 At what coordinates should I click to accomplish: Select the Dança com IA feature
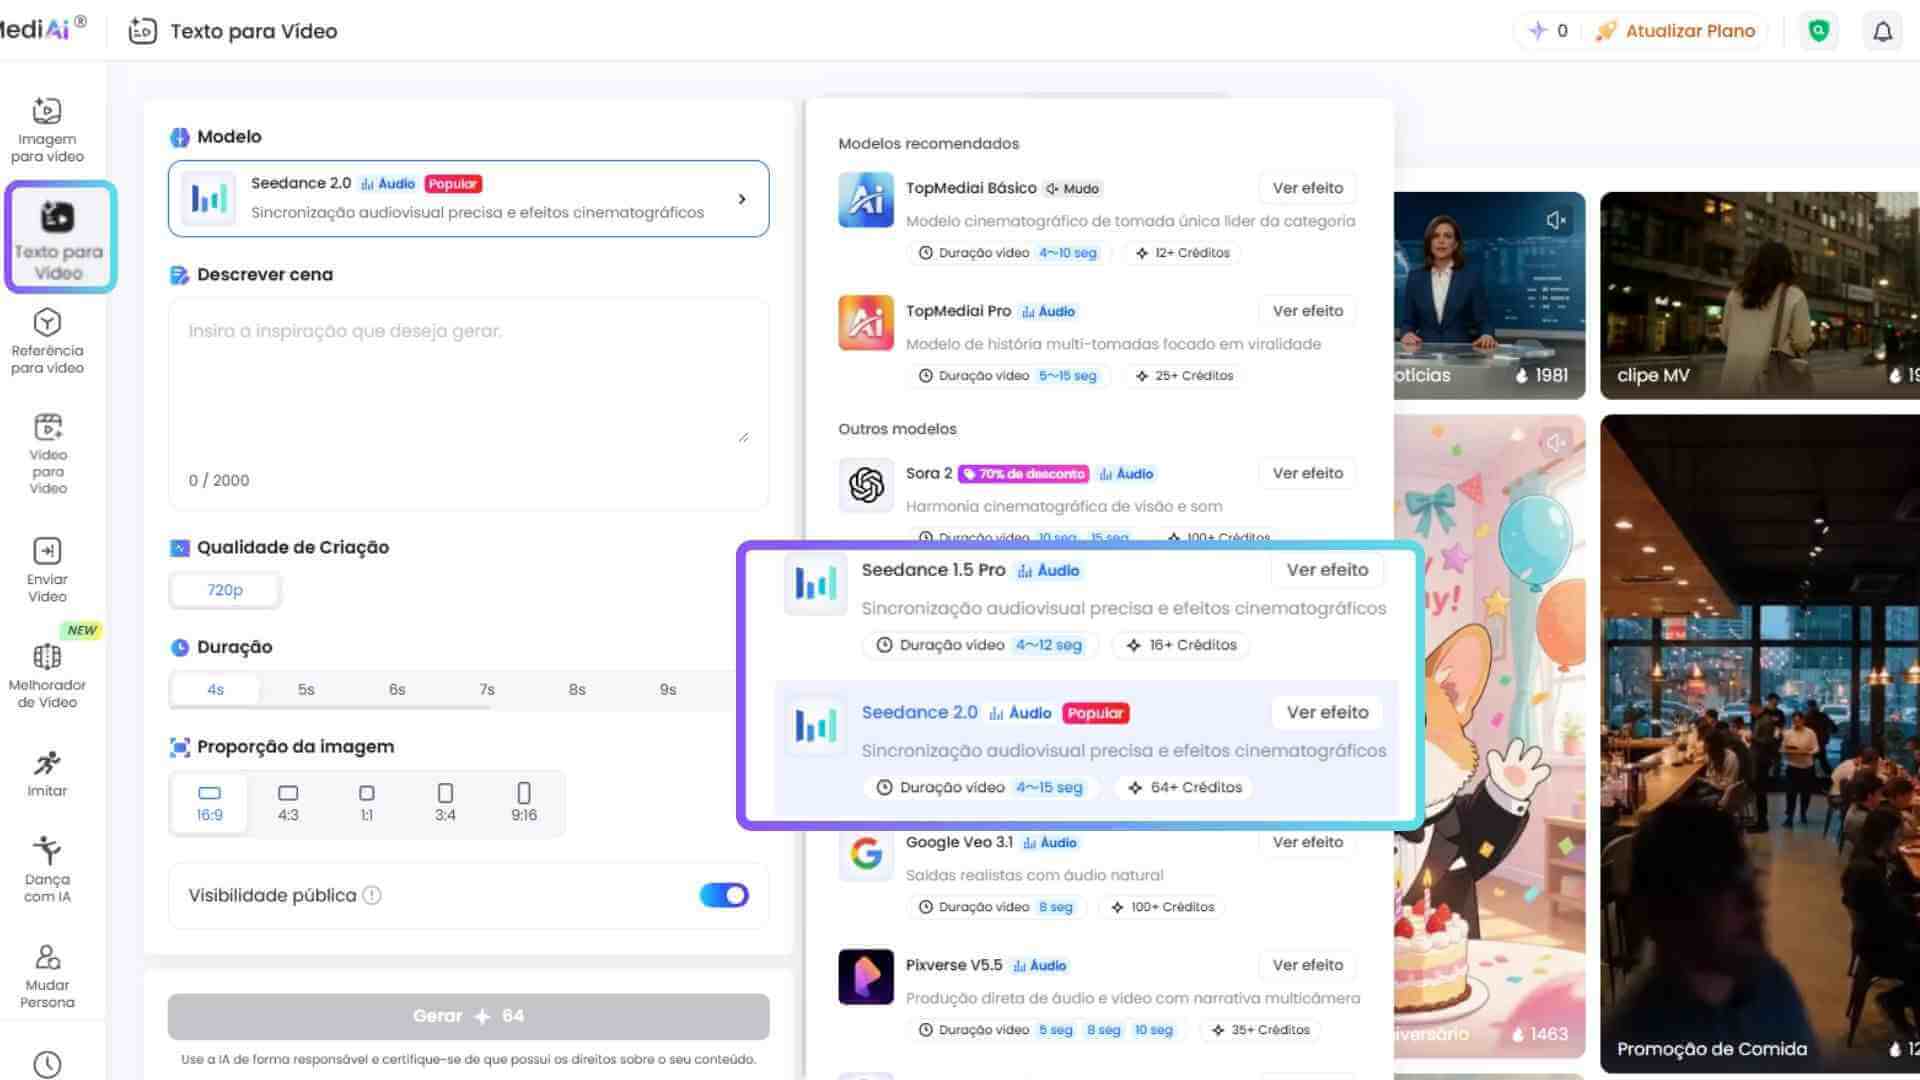click(x=46, y=868)
